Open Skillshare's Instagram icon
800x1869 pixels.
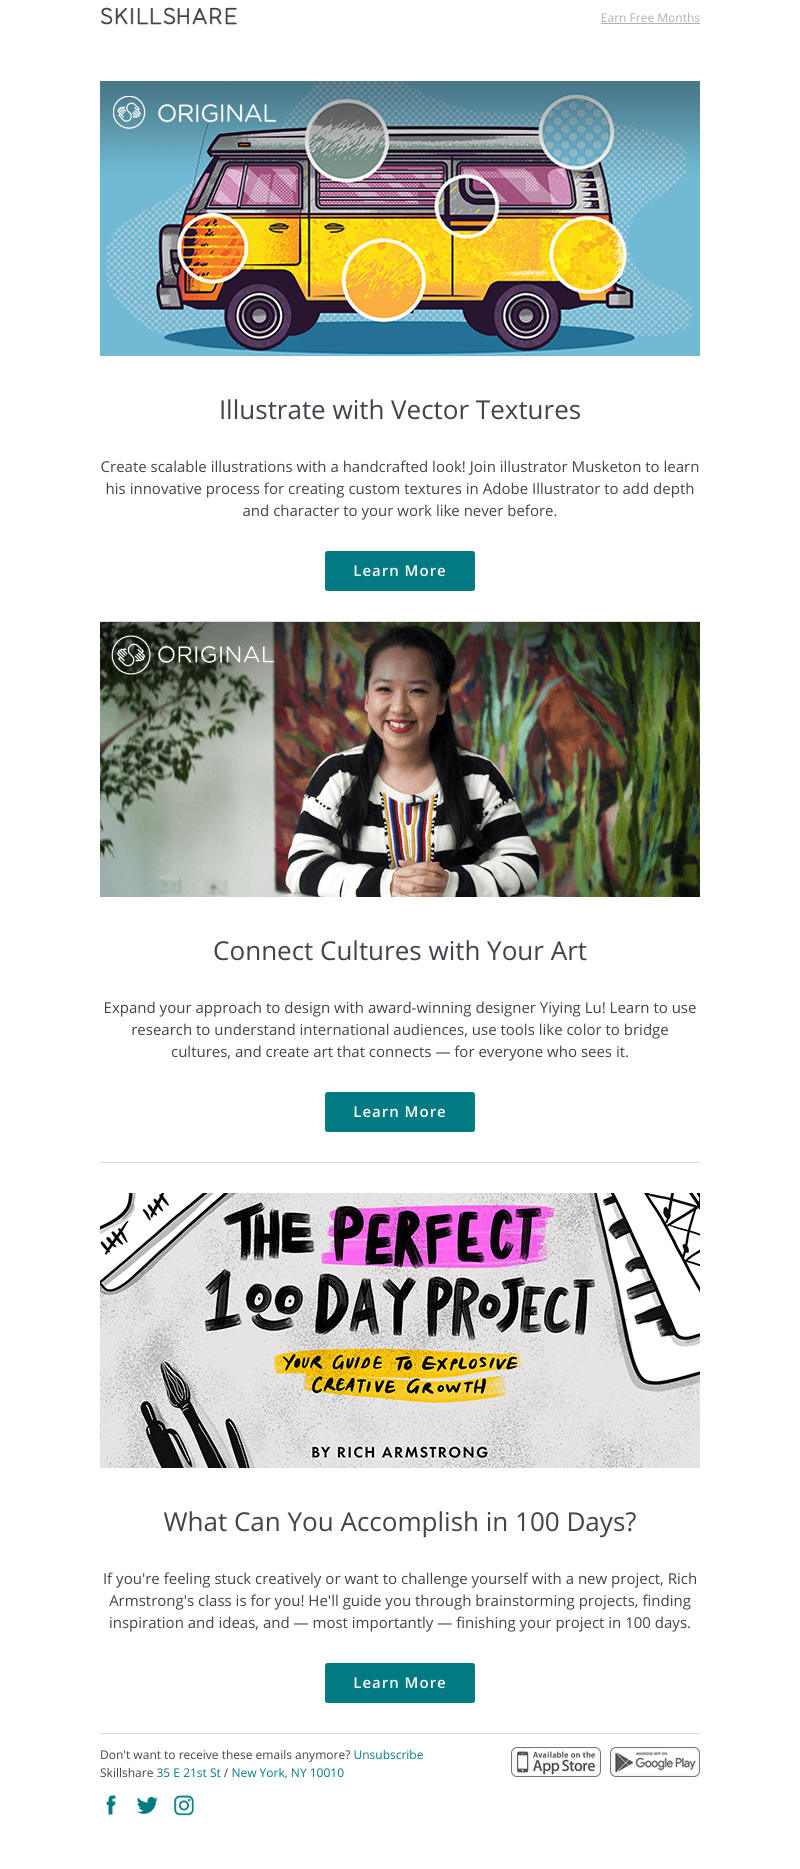click(184, 1805)
